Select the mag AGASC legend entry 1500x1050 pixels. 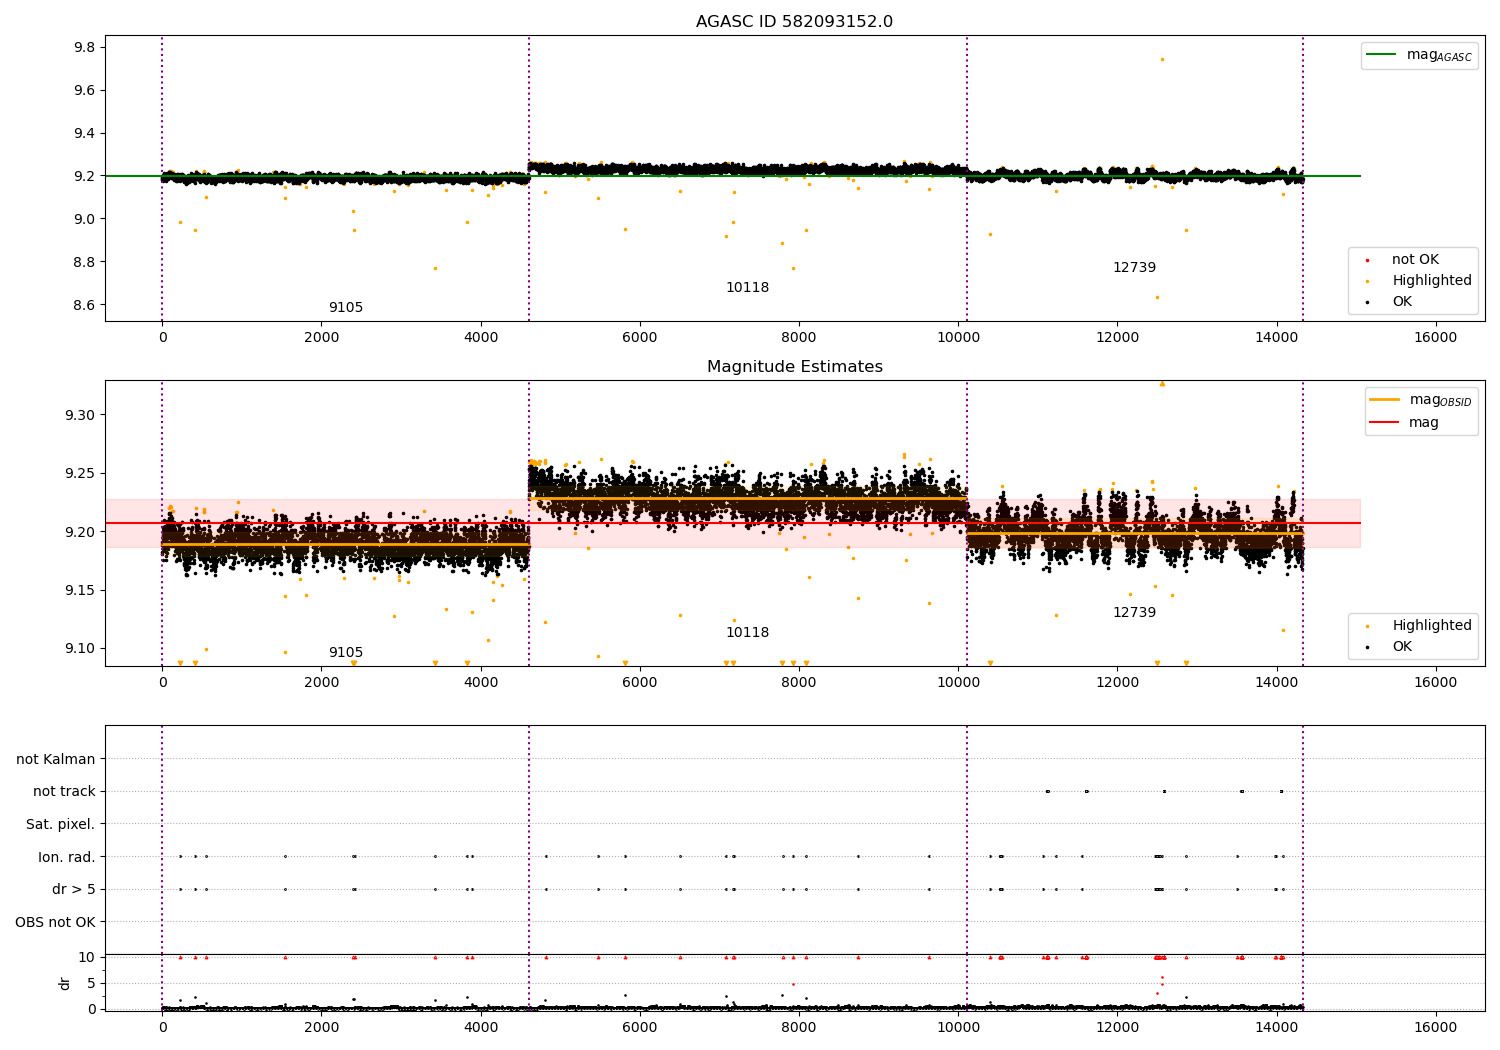pyautogui.click(x=1419, y=55)
